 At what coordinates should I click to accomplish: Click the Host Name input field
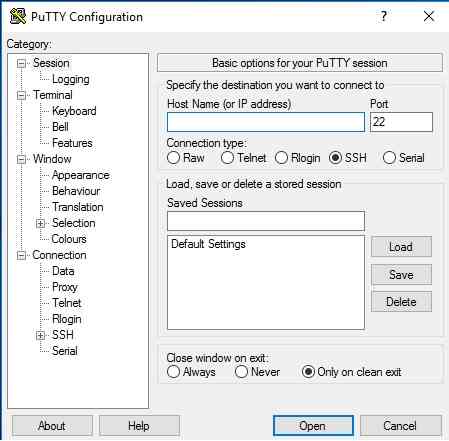266,122
